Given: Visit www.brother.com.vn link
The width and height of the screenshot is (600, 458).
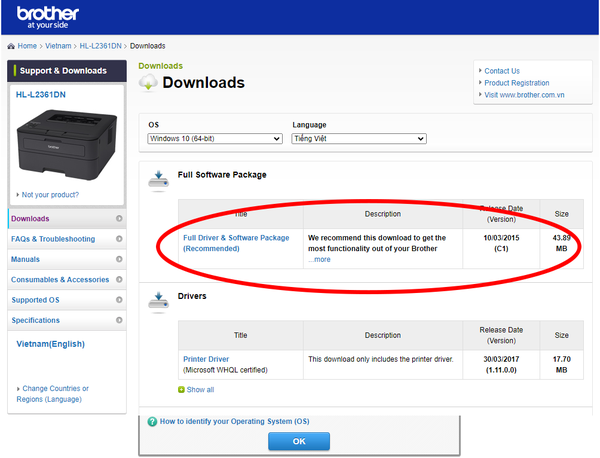Looking at the screenshot, I should (524, 95).
